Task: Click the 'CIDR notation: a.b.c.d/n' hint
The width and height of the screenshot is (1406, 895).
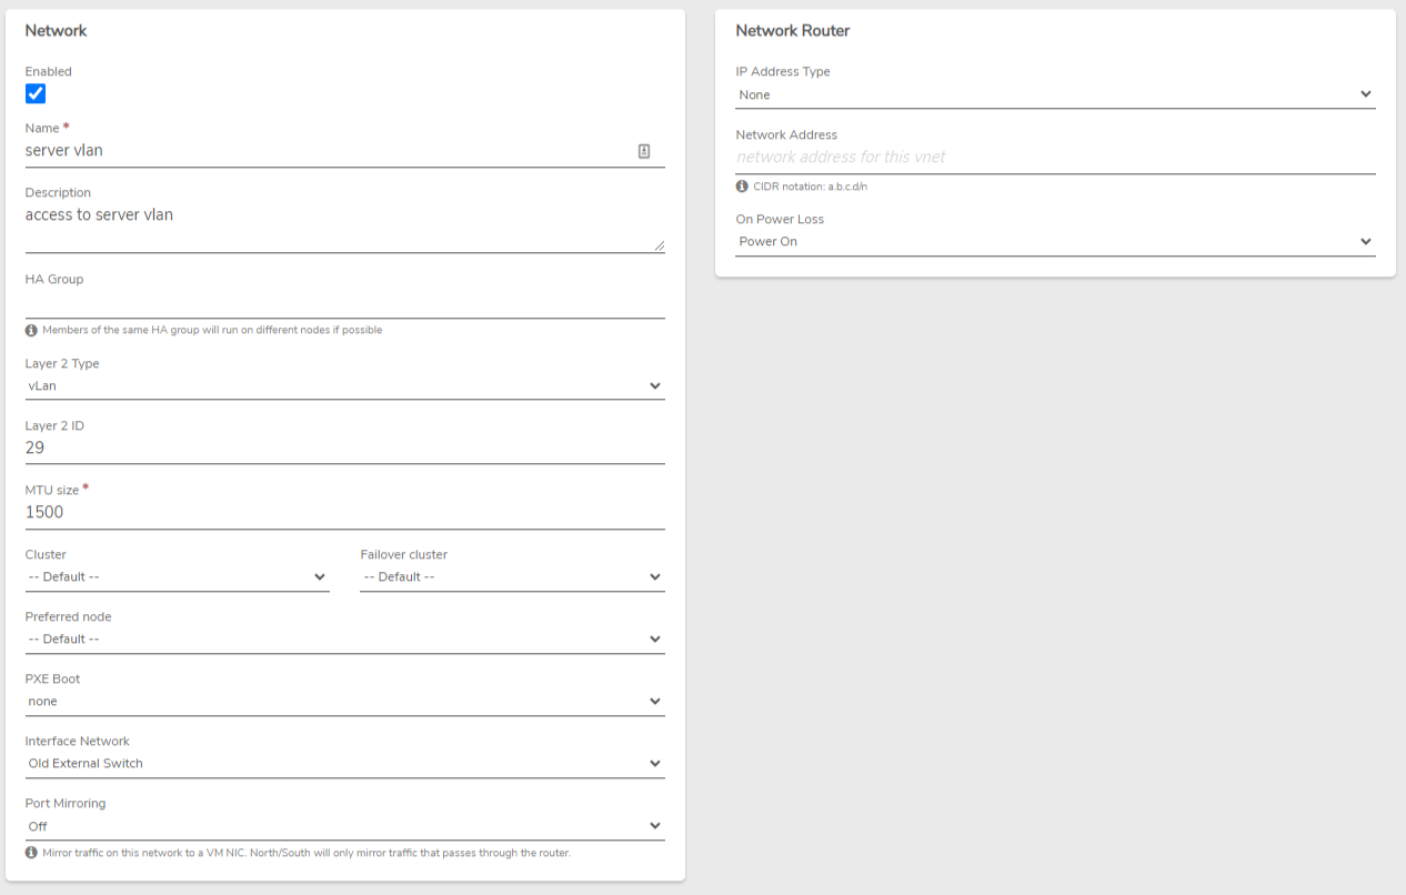Action: pyautogui.click(x=810, y=187)
